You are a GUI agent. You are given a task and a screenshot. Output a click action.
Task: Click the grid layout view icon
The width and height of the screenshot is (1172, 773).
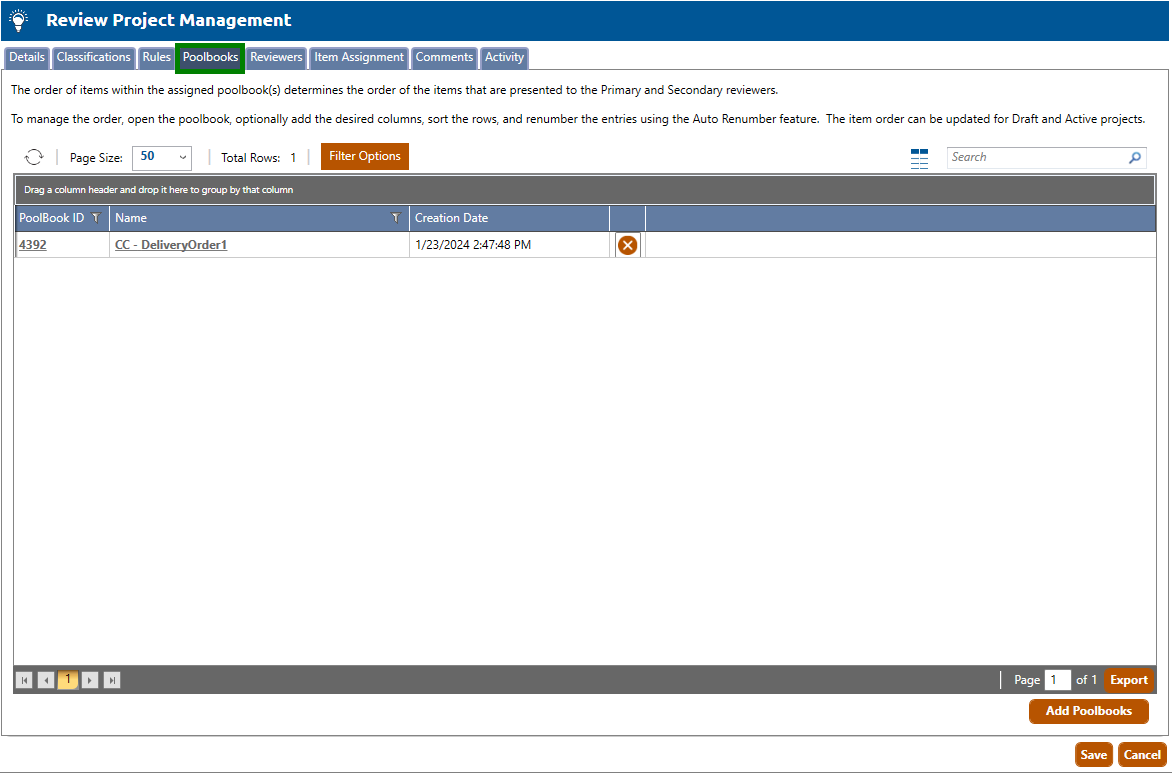click(919, 158)
